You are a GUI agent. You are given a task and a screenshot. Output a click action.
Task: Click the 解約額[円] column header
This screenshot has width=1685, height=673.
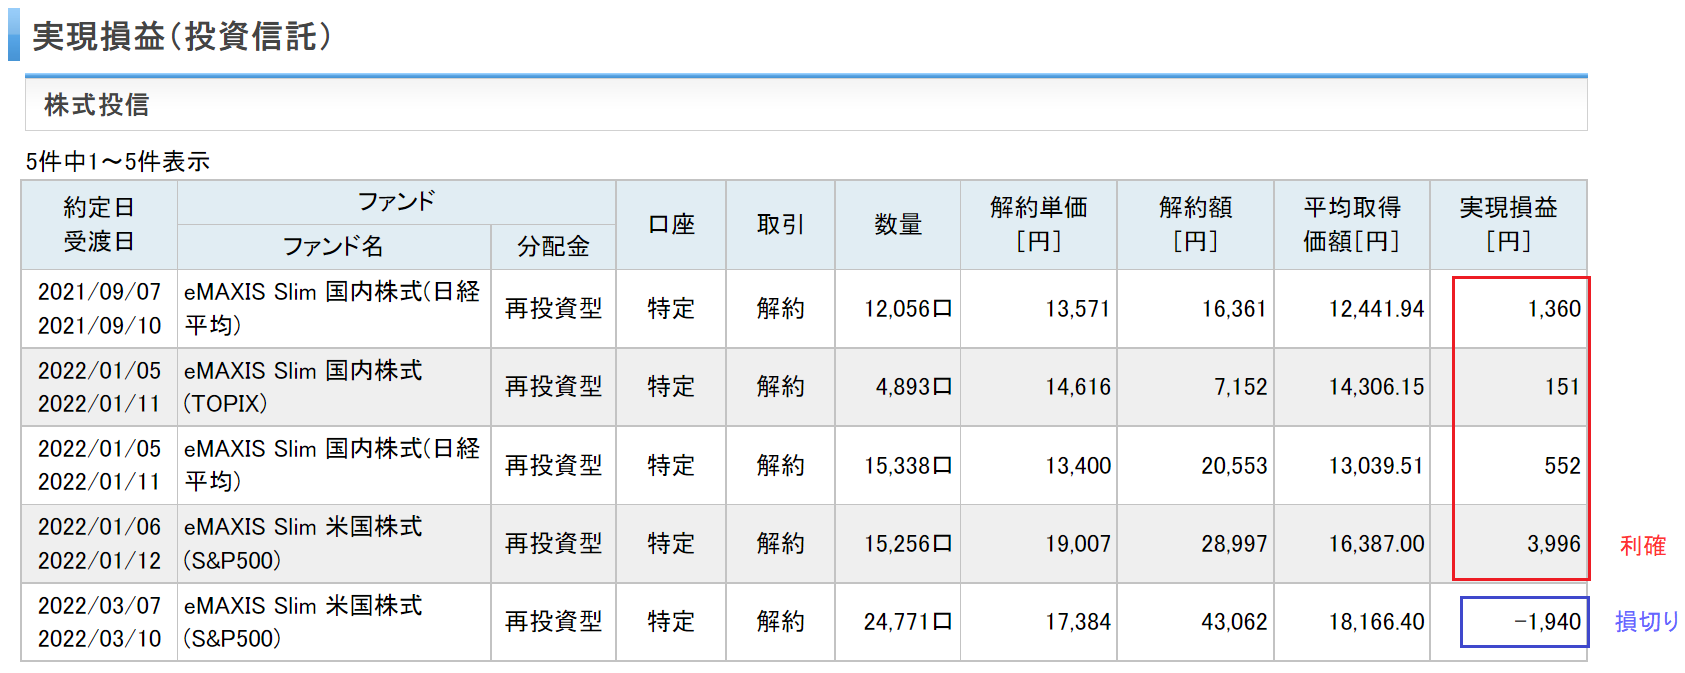1195,224
